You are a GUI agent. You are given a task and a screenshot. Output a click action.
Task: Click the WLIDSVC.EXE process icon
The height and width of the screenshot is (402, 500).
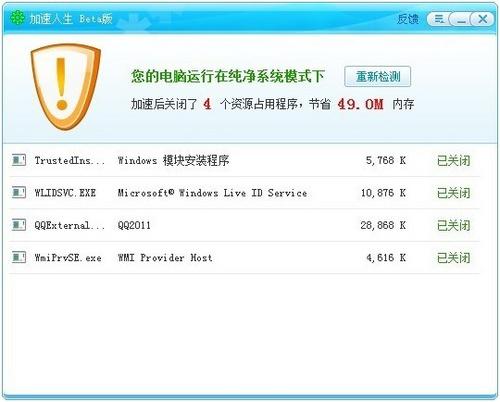tap(19, 192)
